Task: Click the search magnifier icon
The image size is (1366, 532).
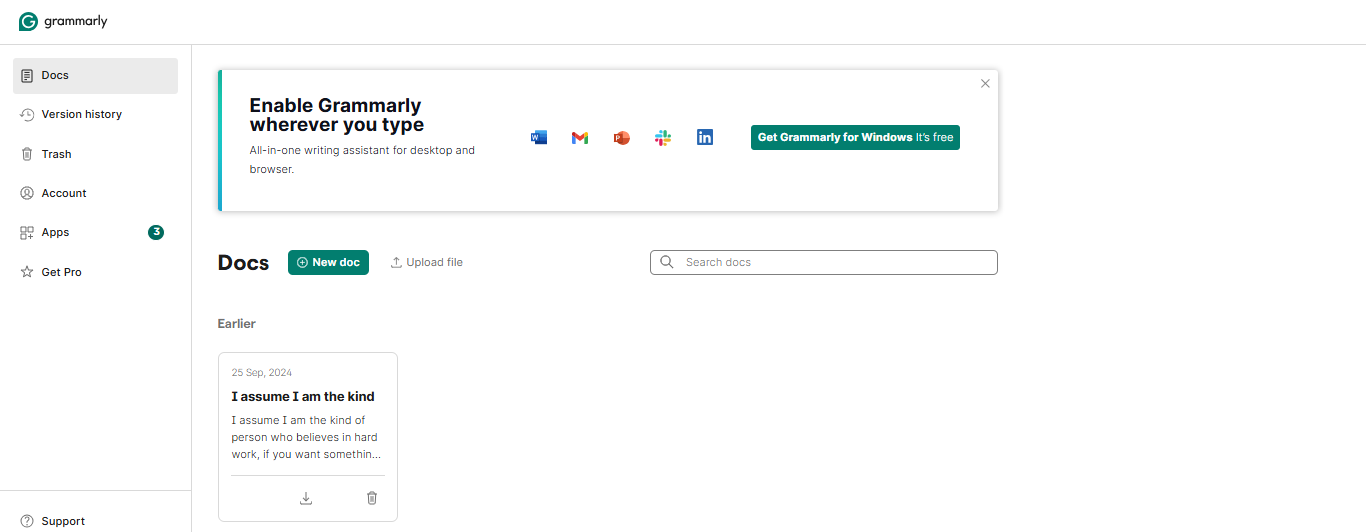Action: click(667, 262)
